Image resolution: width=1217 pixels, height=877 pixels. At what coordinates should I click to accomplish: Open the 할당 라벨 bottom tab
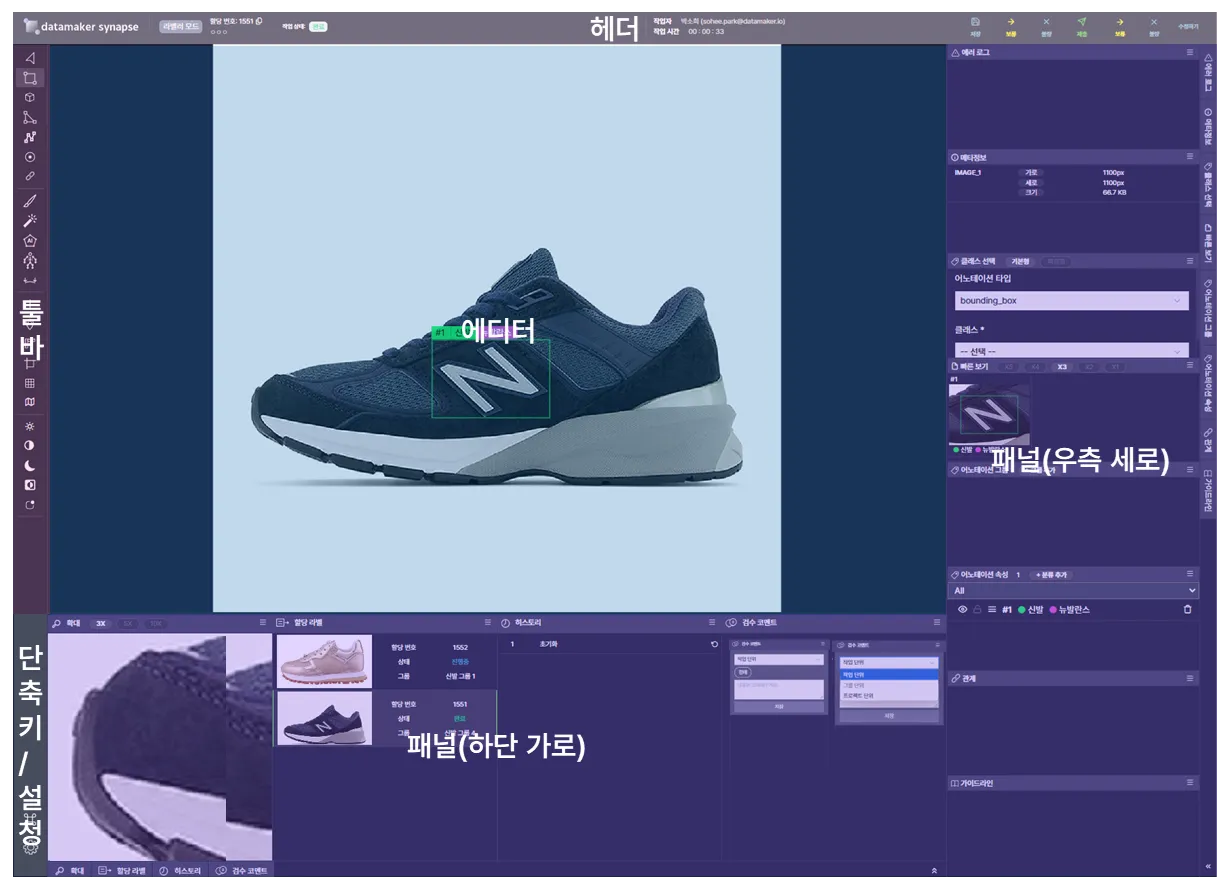click(x=120, y=870)
